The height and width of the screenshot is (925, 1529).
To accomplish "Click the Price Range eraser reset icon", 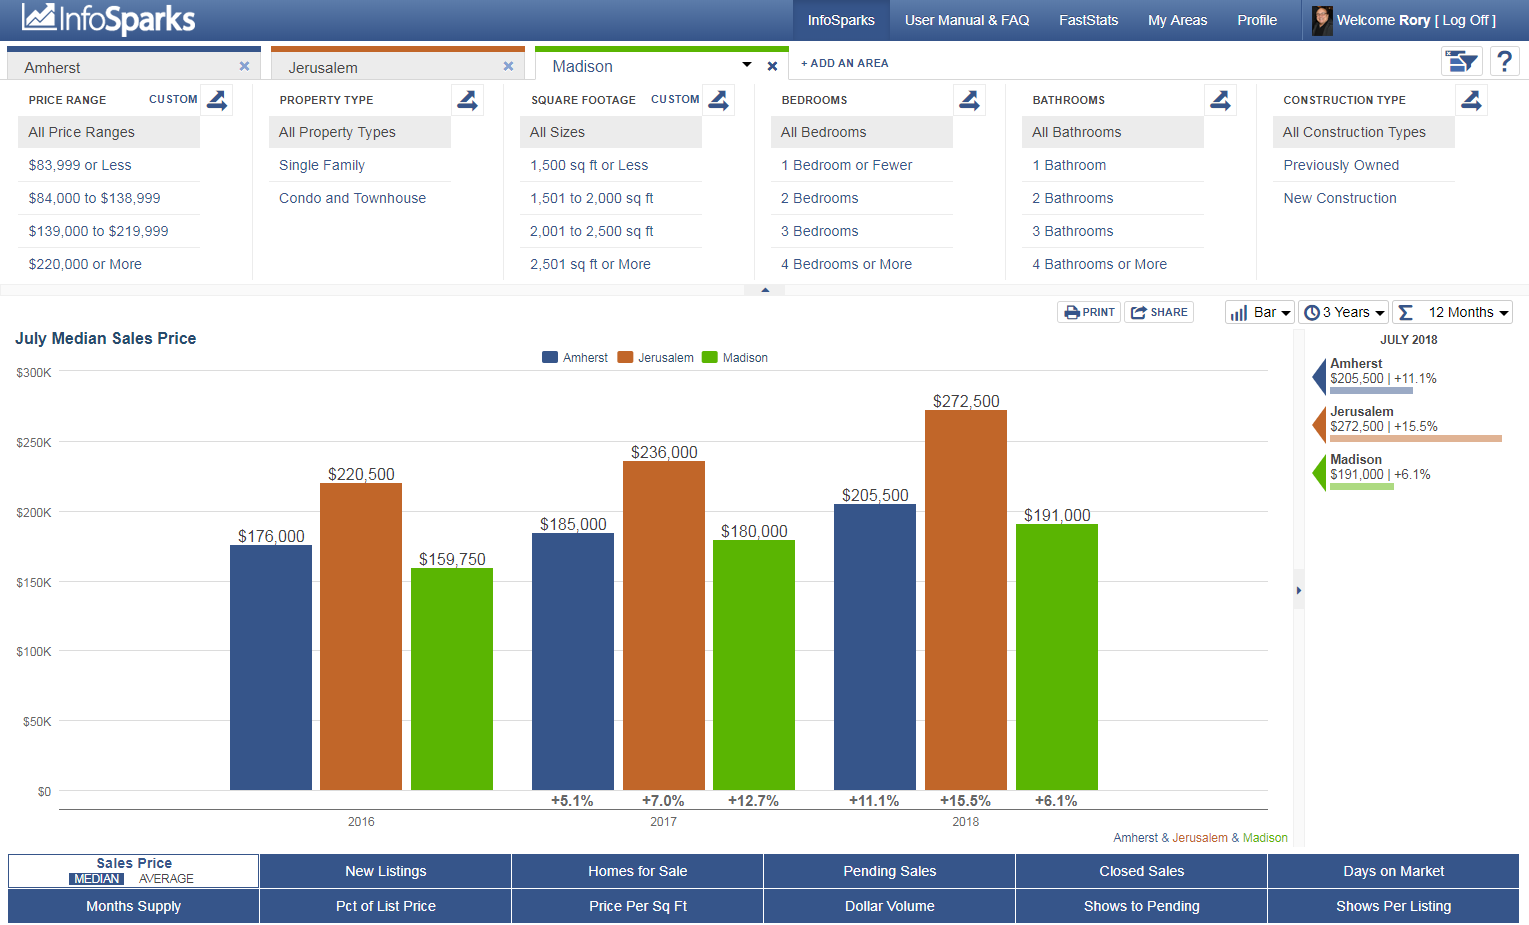I will pos(217,100).
